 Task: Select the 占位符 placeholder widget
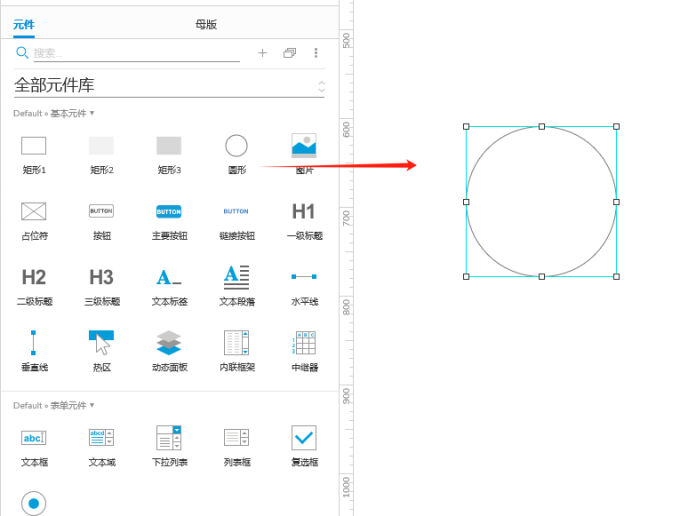point(34,221)
